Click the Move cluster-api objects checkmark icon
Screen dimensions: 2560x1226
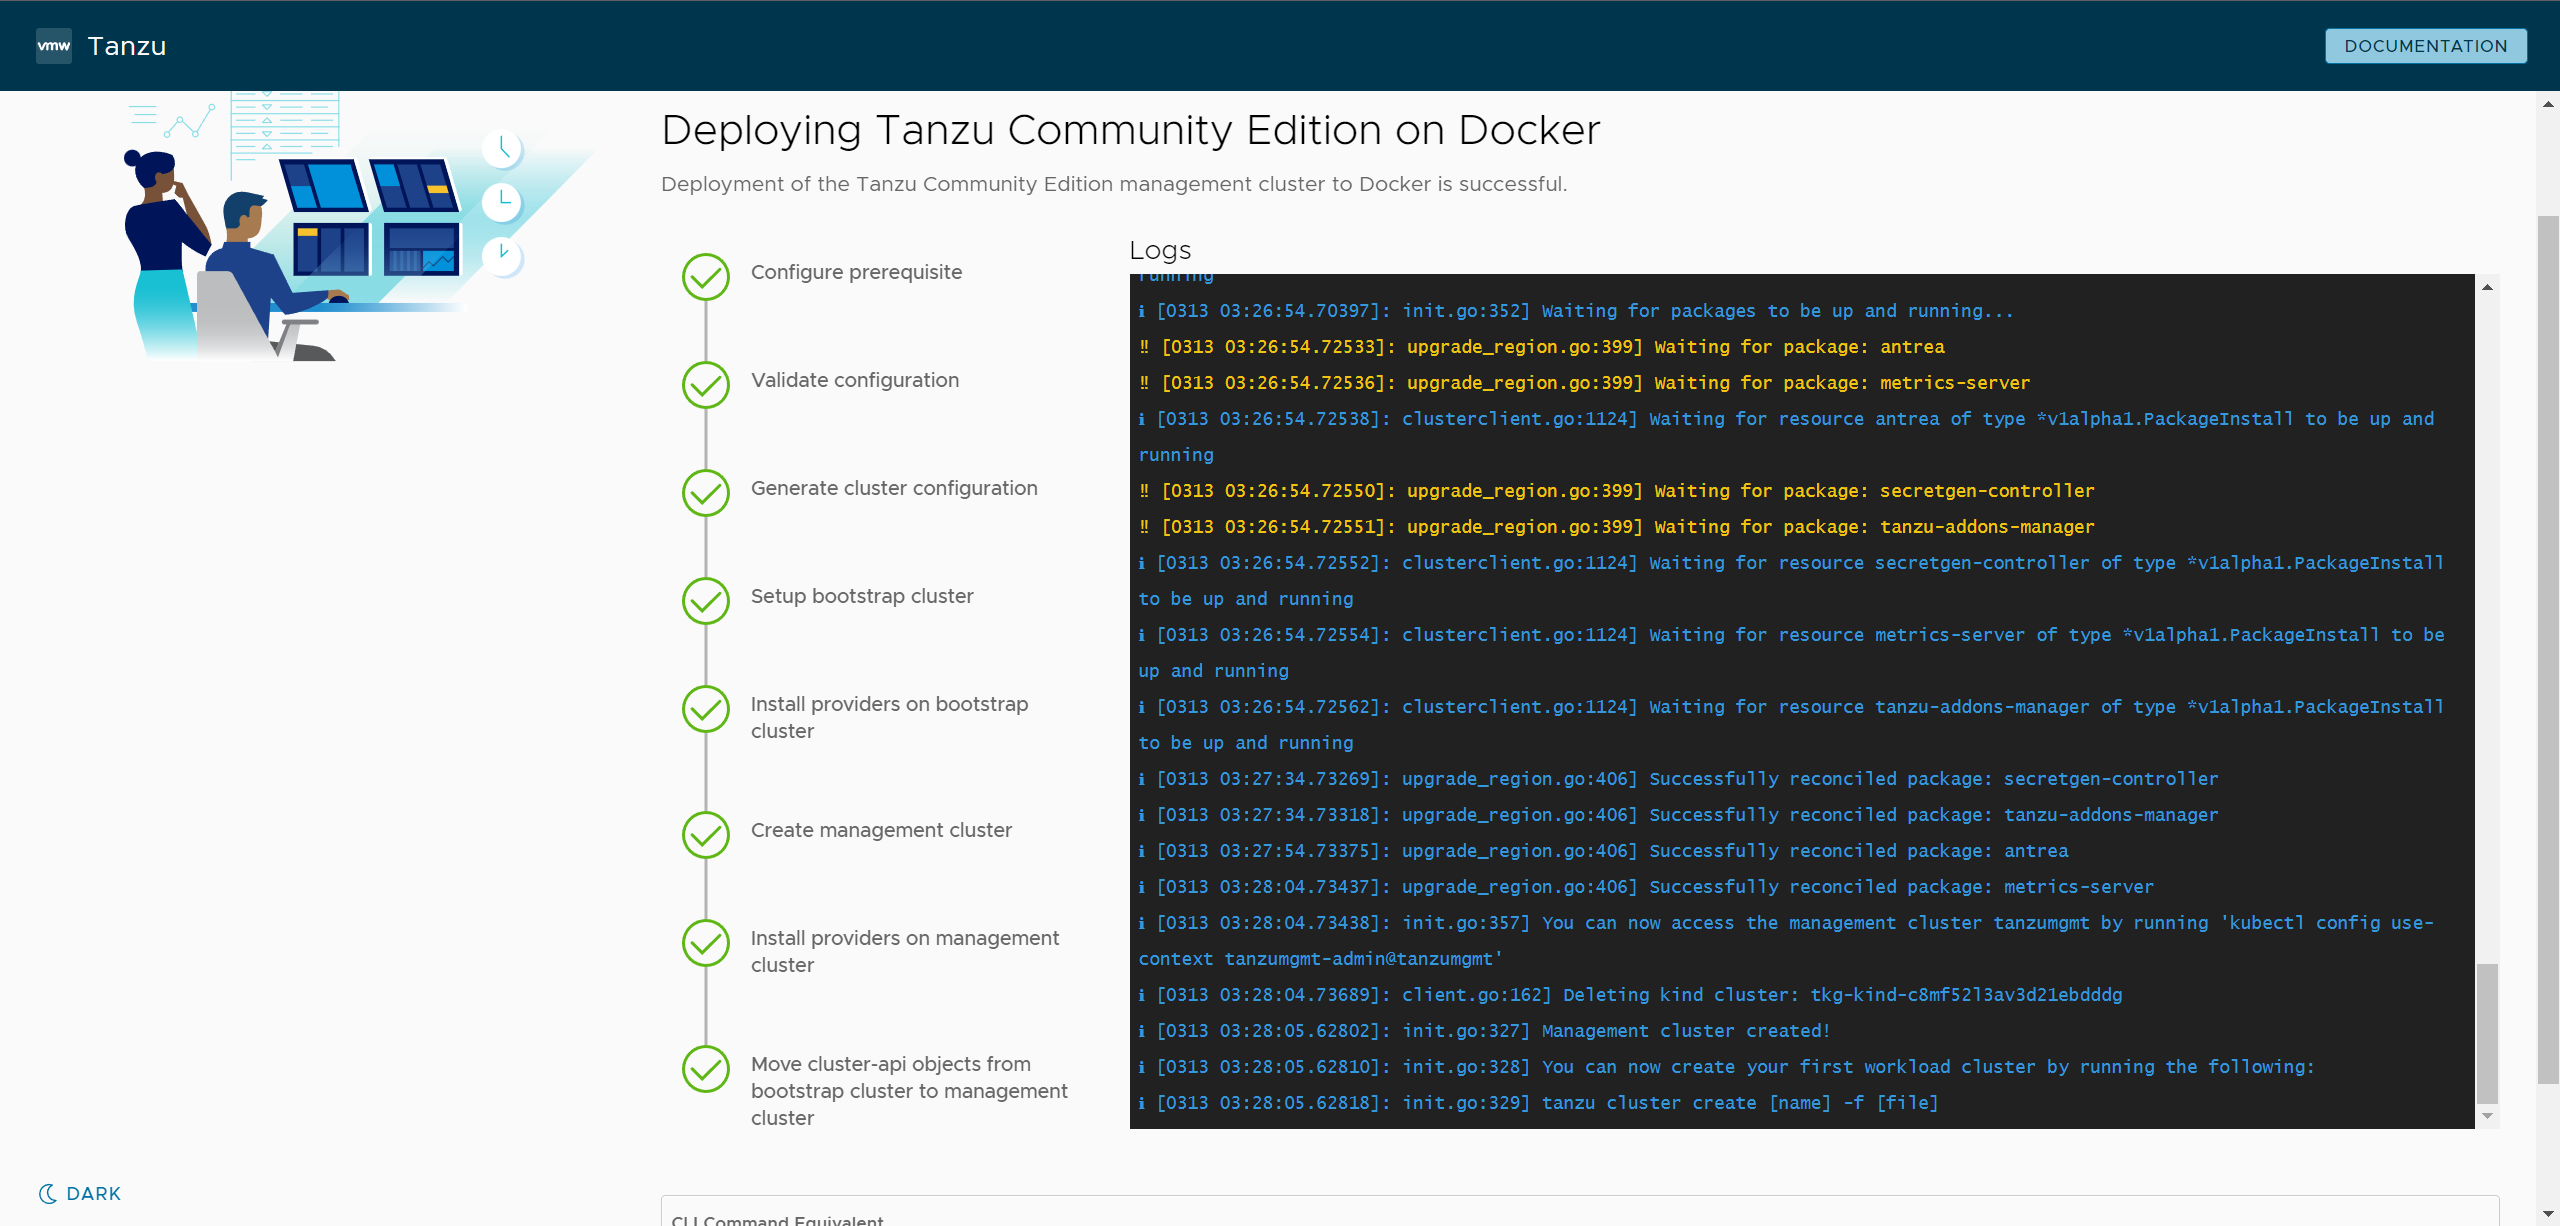click(x=706, y=1068)
